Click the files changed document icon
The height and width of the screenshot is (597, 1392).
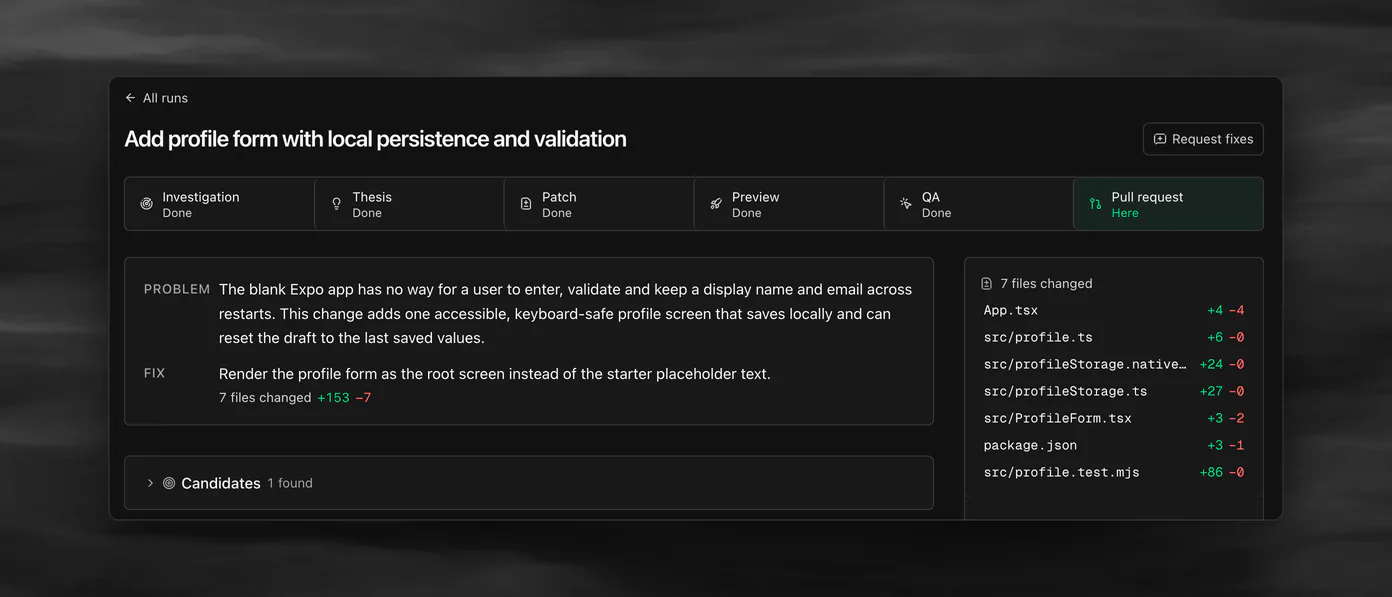point(987,284)
